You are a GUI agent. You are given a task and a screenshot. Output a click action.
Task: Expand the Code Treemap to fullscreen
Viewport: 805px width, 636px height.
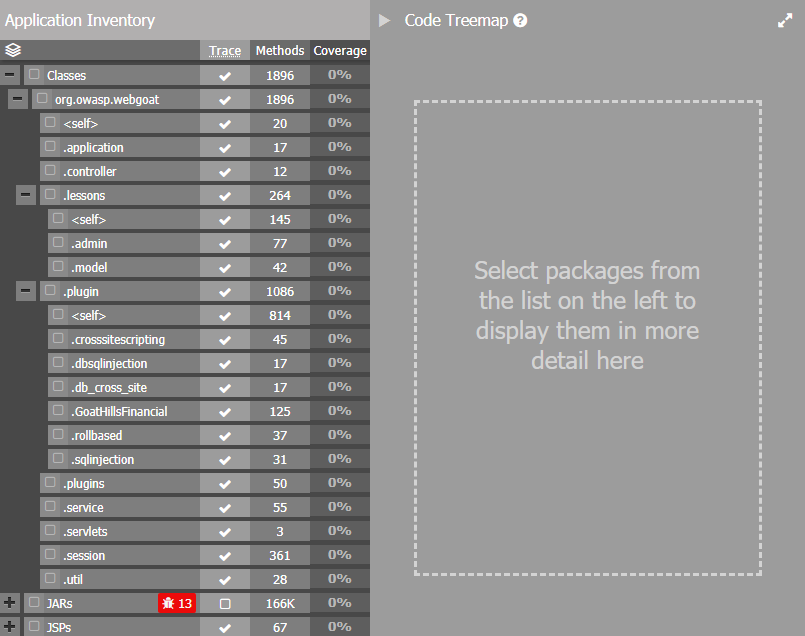(x=785, y=21)
